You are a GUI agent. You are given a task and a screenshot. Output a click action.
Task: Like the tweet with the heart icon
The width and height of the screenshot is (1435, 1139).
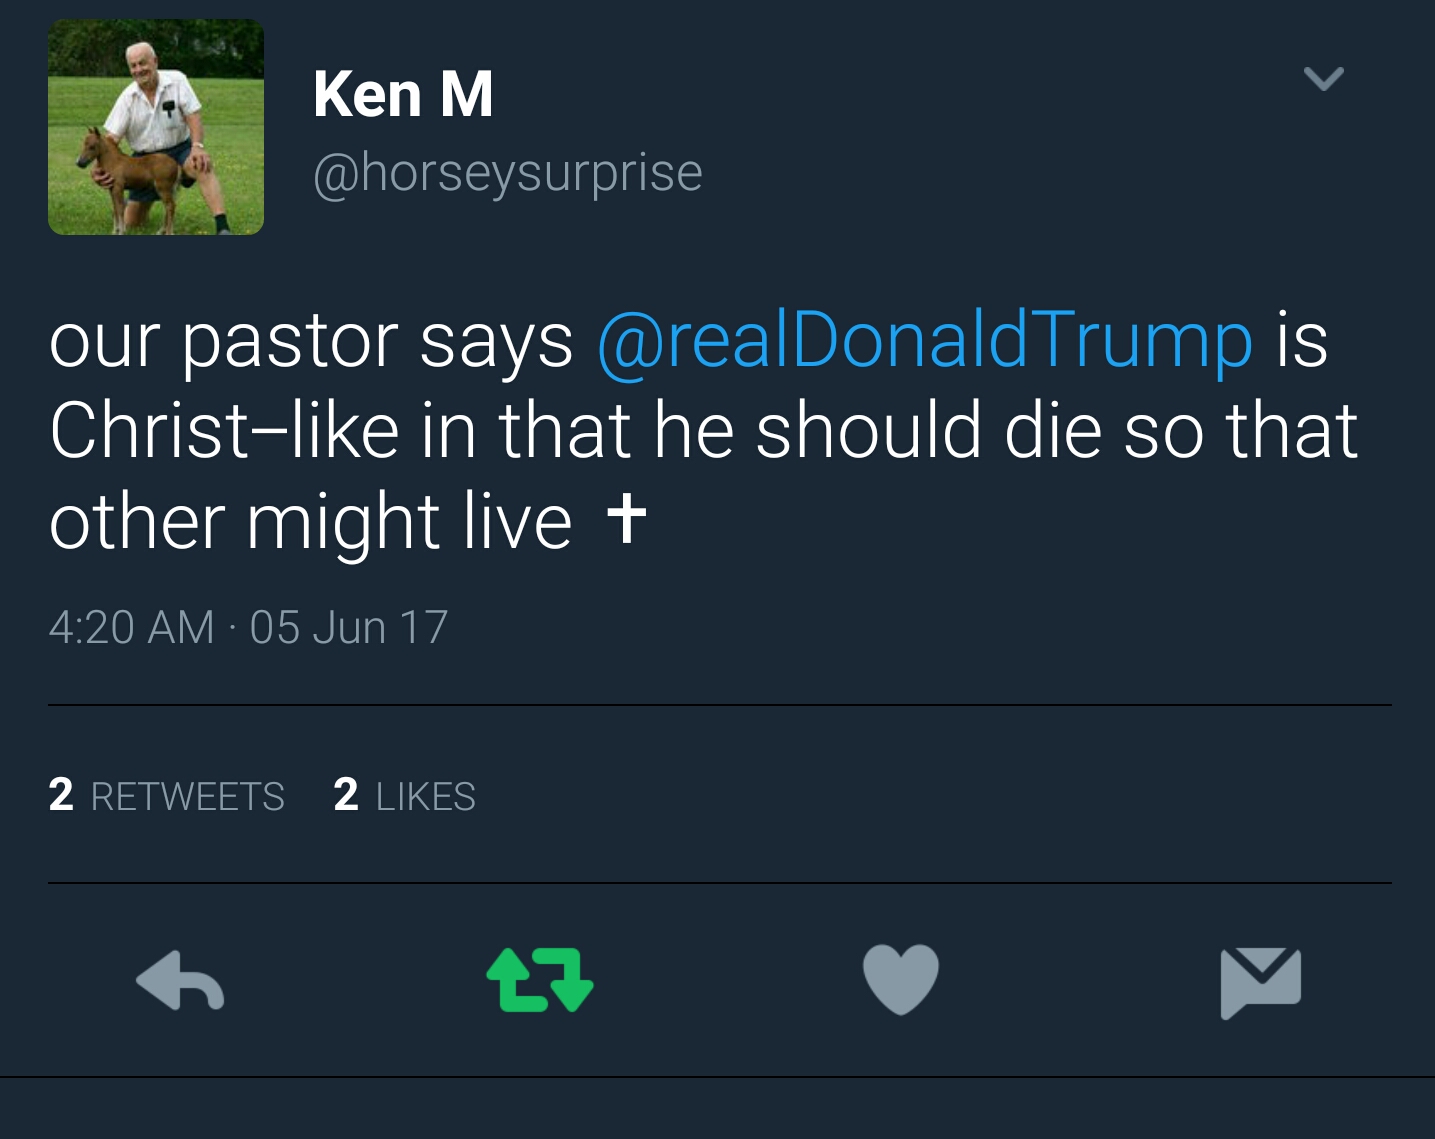point(900,979)
